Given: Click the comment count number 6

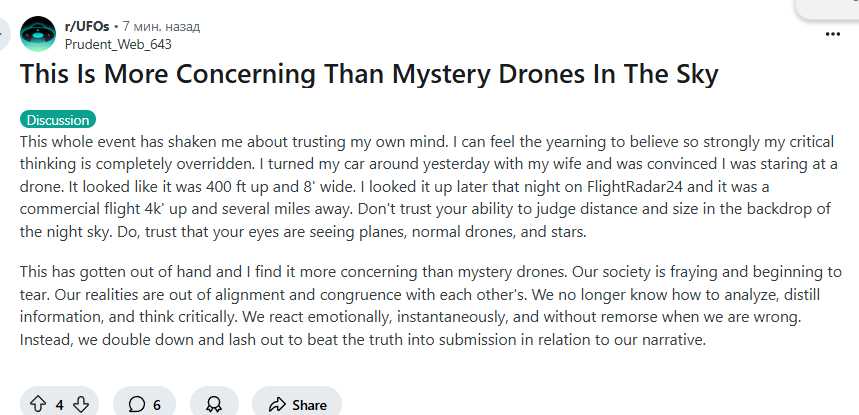Looking at the screenshot, I should [x=157, y=405].
